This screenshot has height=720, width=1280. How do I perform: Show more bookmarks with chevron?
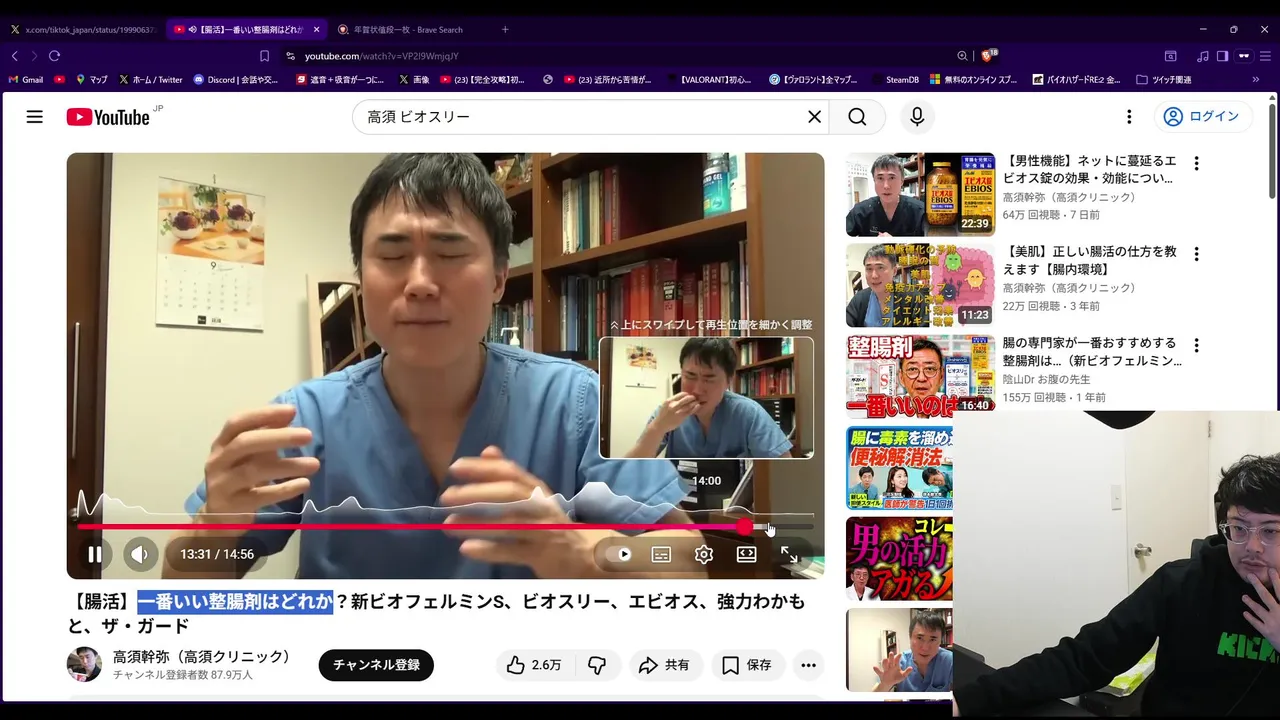tap(1256, 79)
